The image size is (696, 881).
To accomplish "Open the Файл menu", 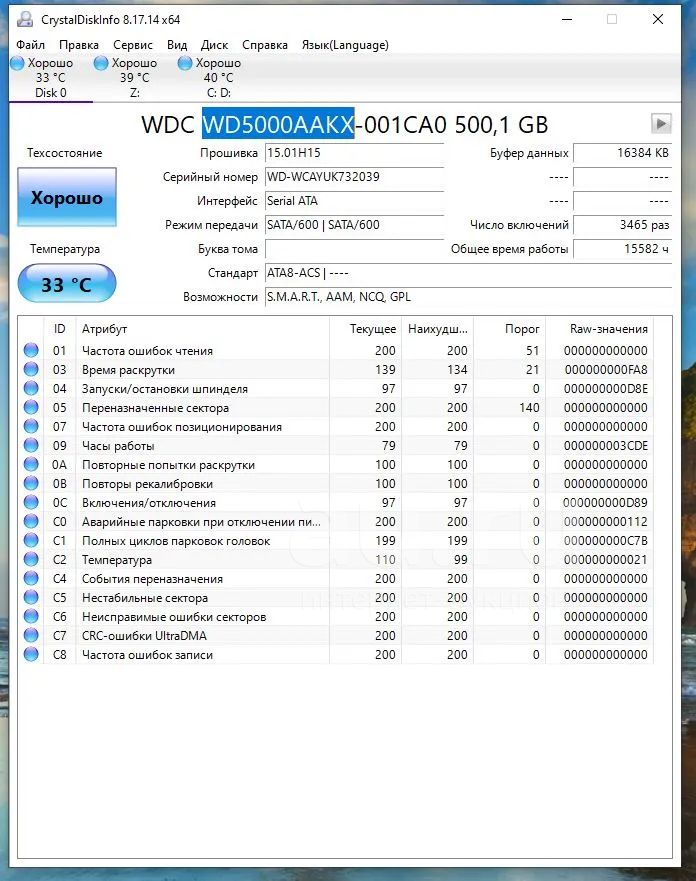I will 30,45.
